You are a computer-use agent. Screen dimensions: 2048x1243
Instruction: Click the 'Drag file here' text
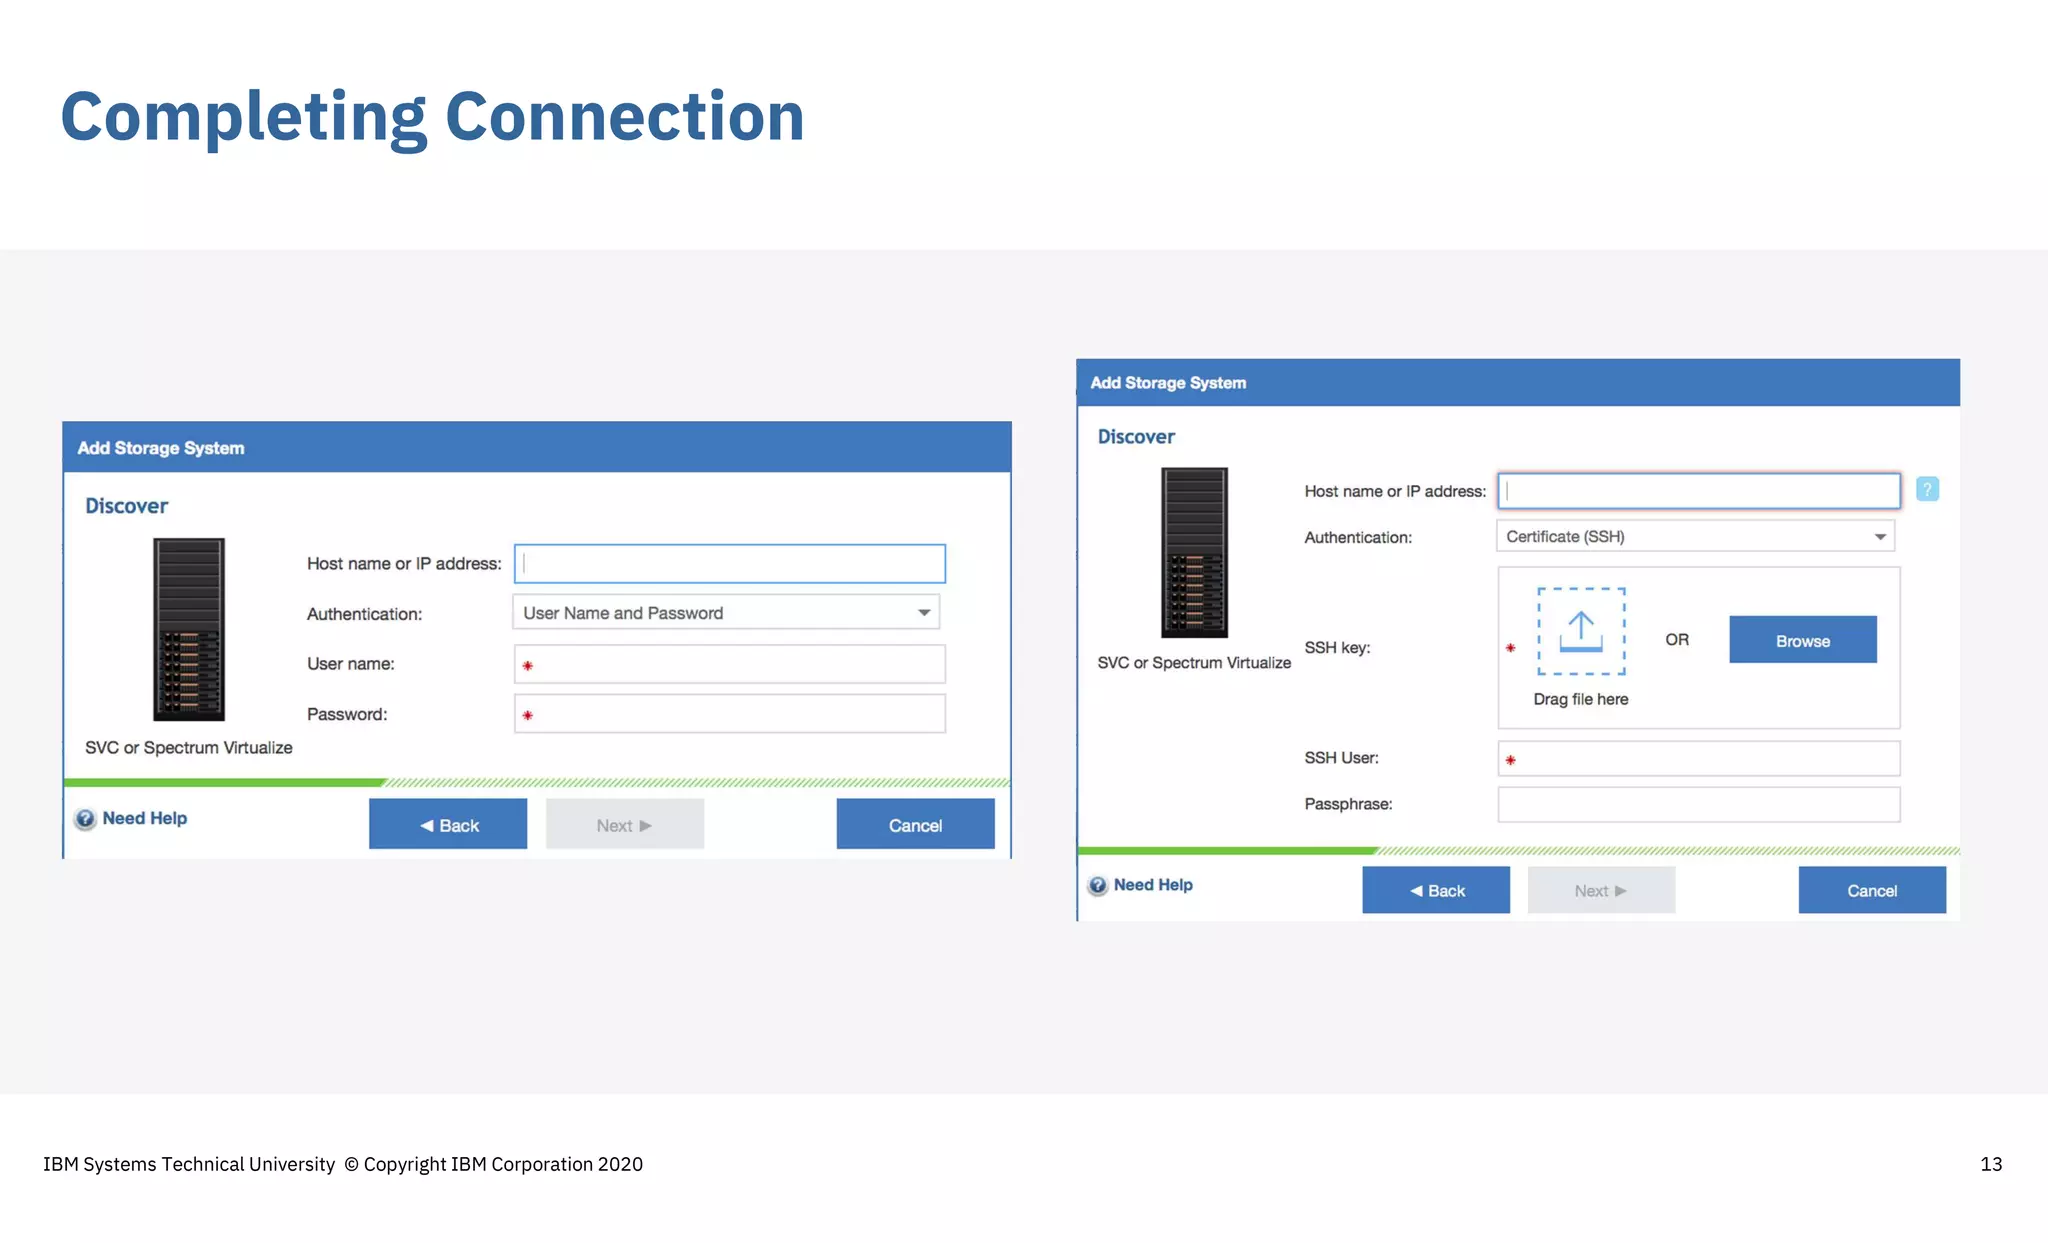[x=1580, y=699]
